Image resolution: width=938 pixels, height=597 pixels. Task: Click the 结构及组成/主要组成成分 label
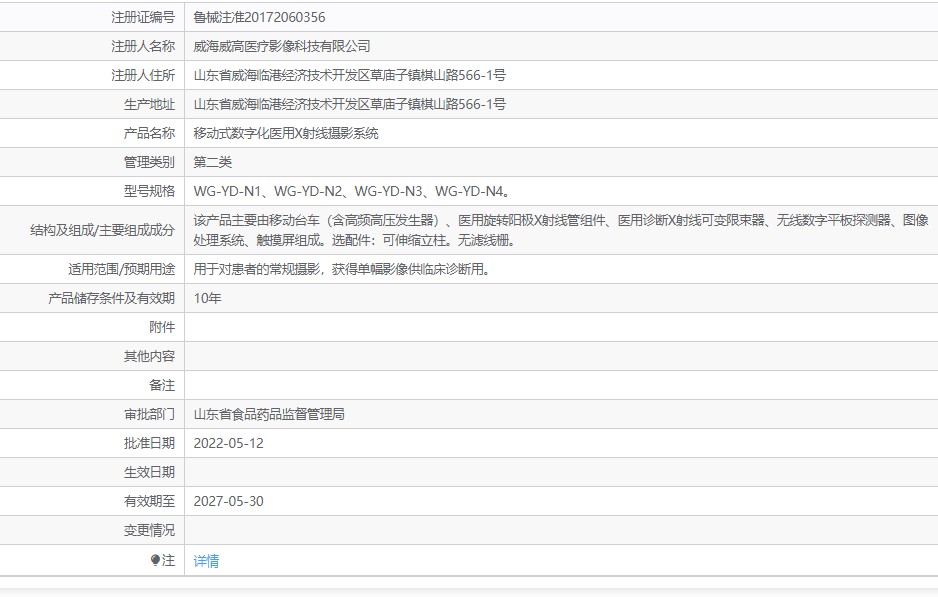[103, 230]
